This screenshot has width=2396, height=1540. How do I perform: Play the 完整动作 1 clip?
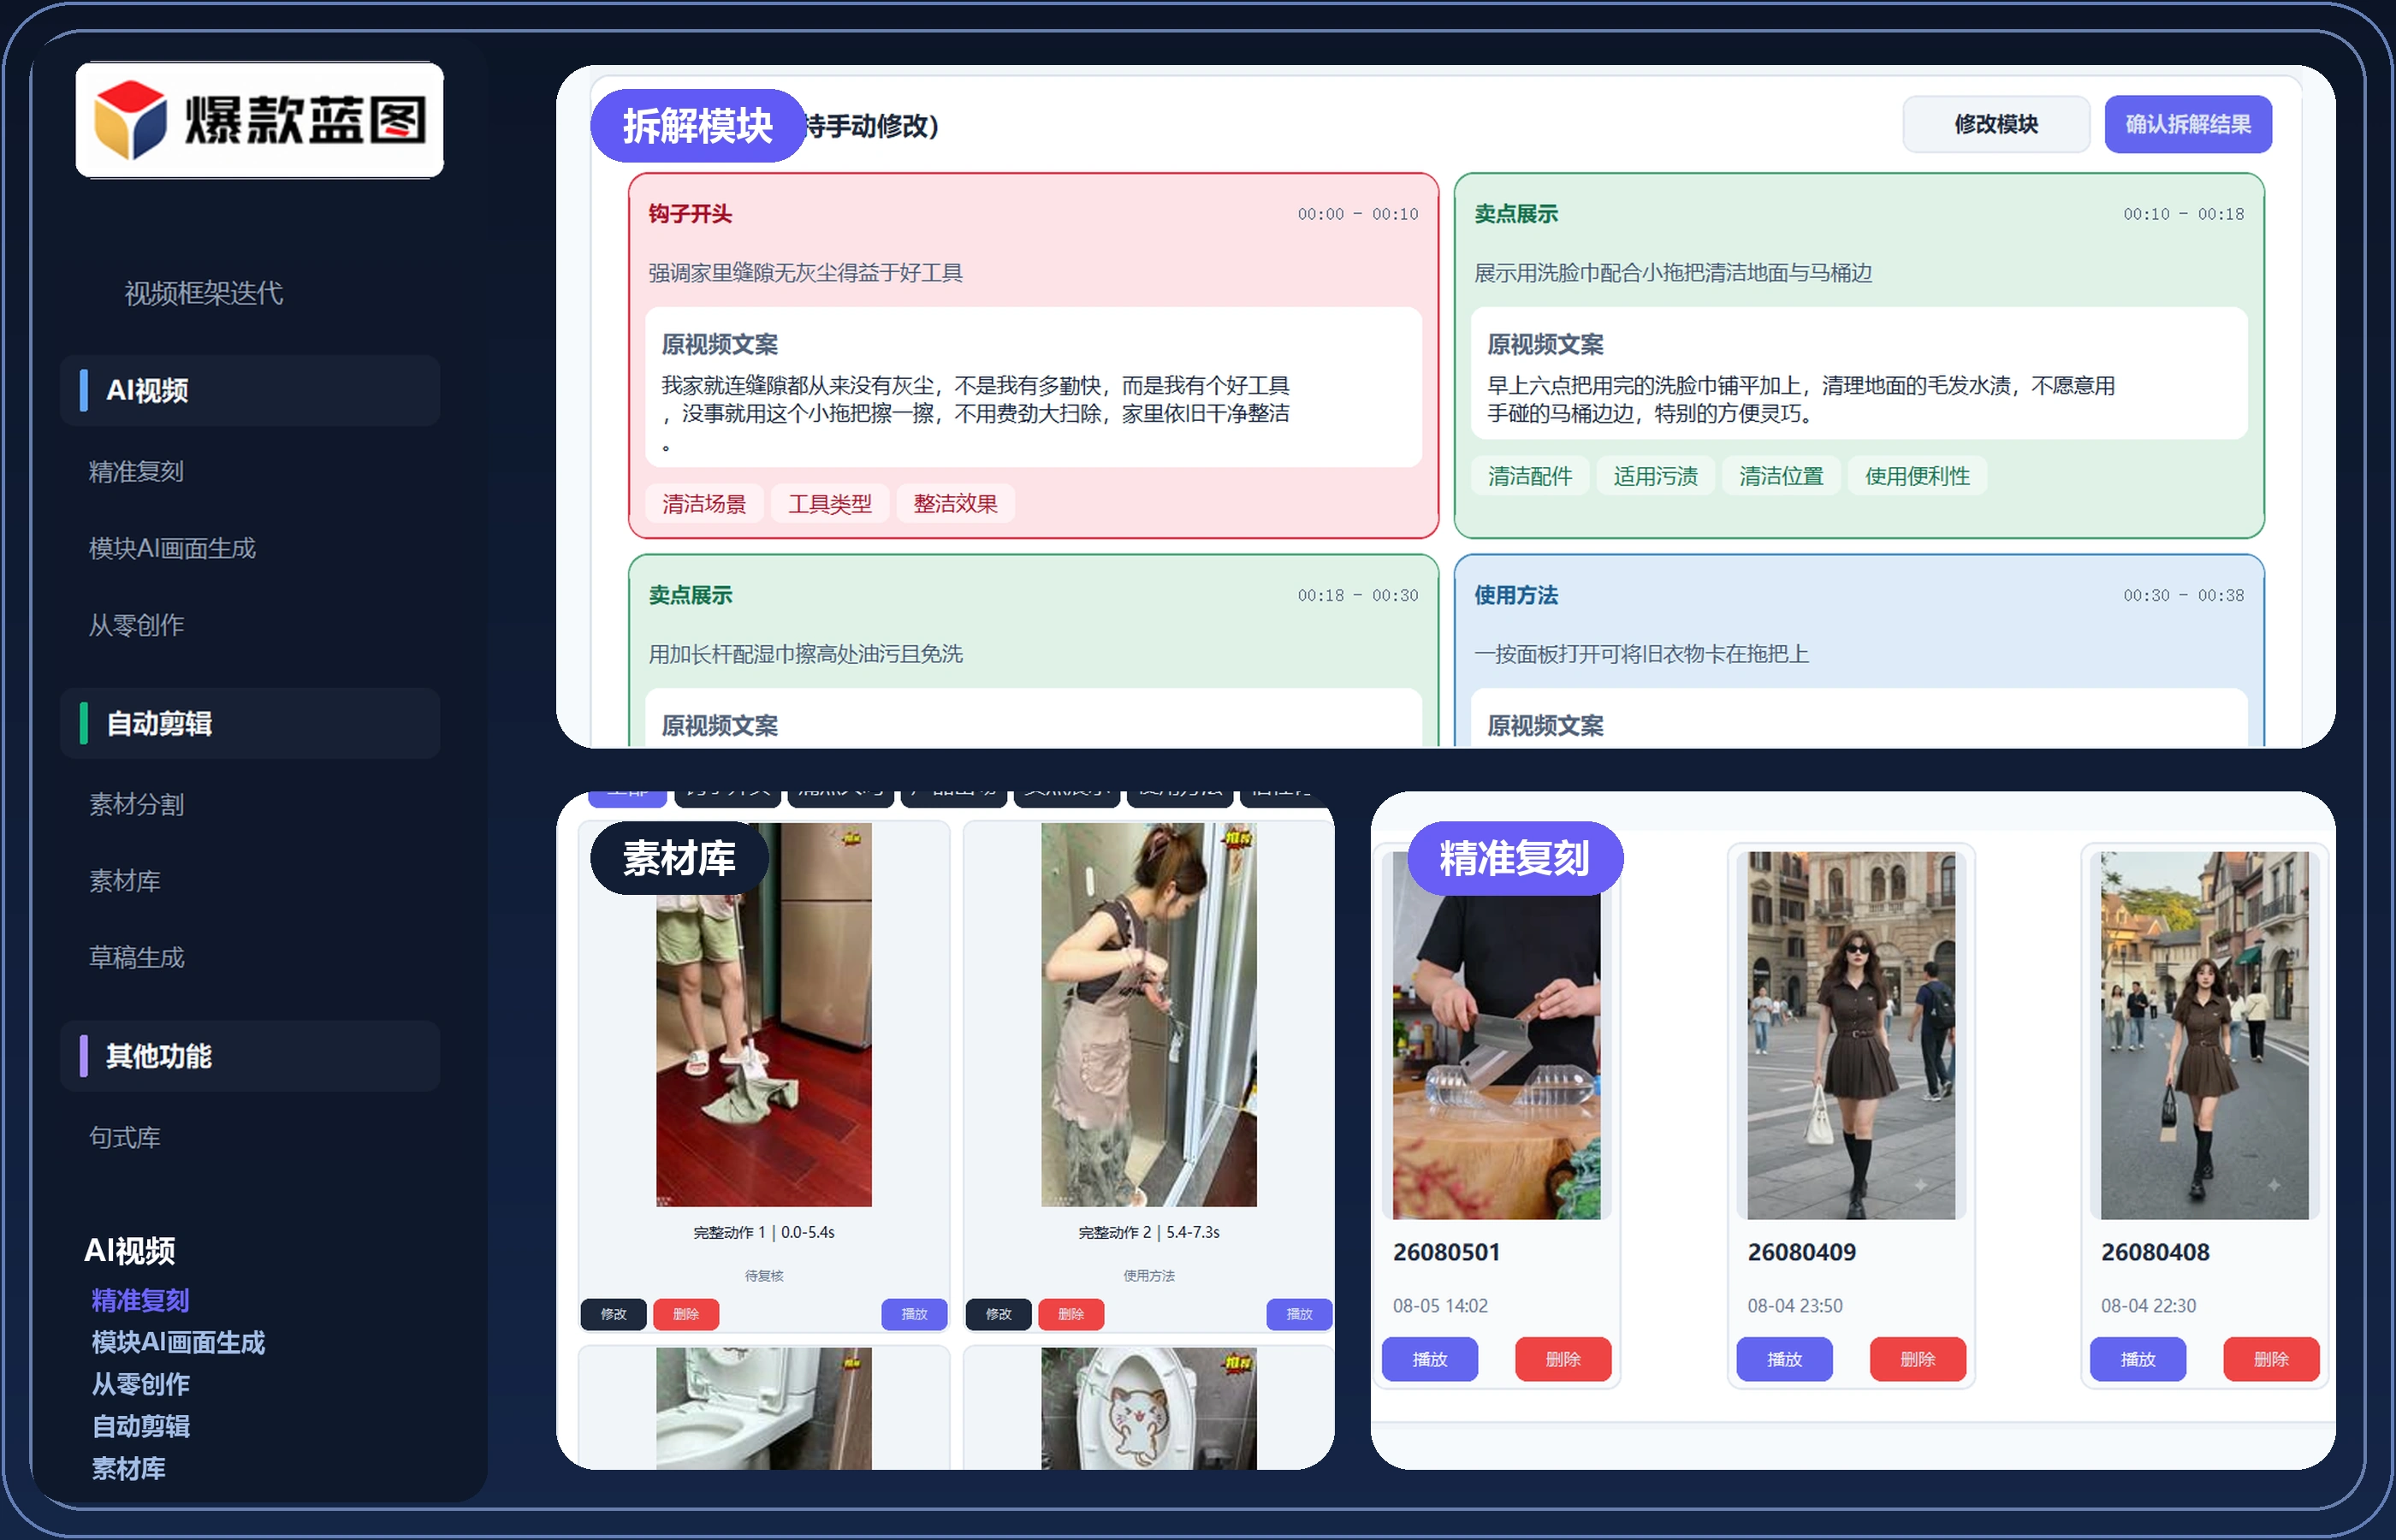point(914,1314)
